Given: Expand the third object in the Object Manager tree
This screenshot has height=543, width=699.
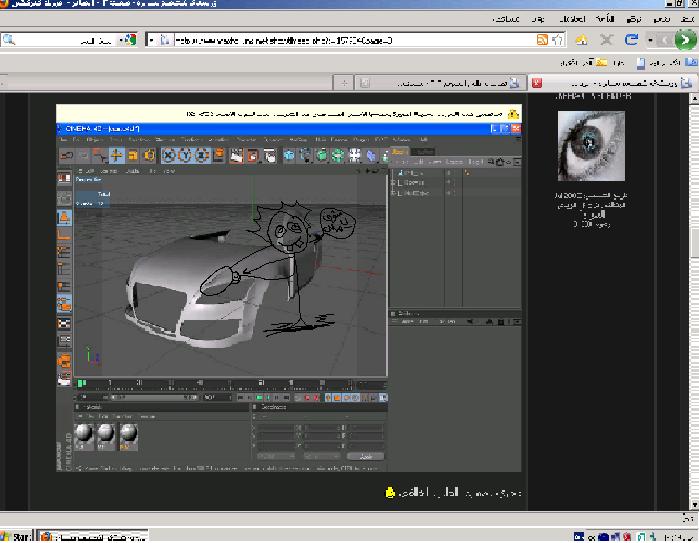Looking at the screenshot, I should (394, 193).
